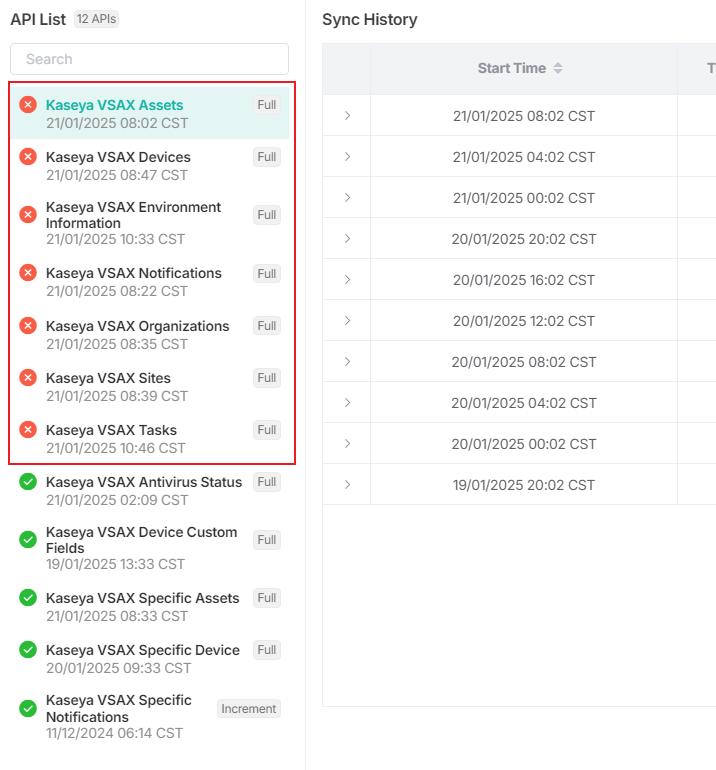Click the Full tag on Kaseya VSAX Sites

(x=266, y=378)
